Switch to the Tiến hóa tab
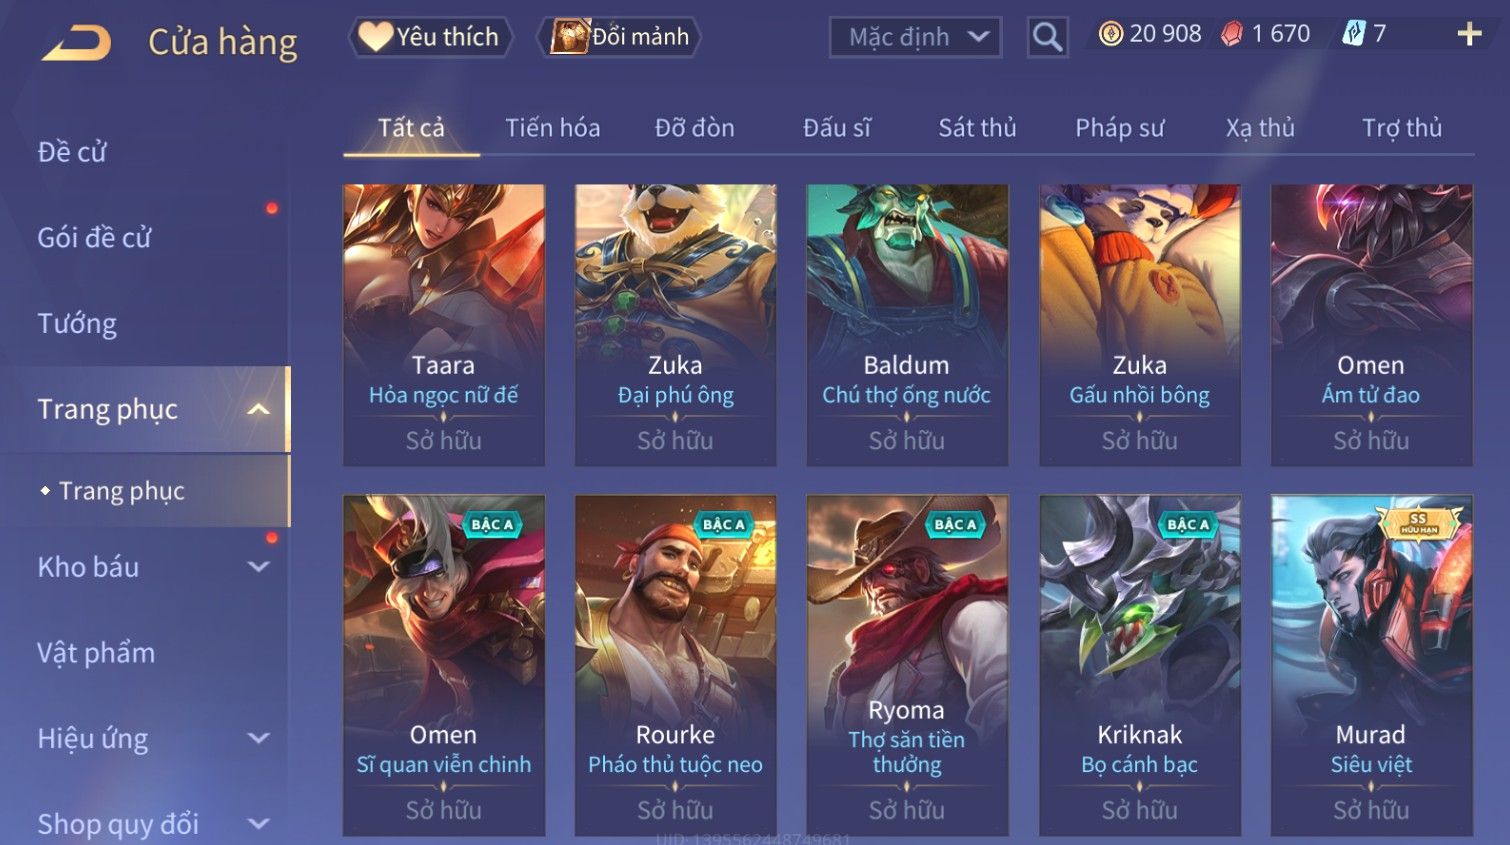This screenshot has height=845, width=1510. 552,128
